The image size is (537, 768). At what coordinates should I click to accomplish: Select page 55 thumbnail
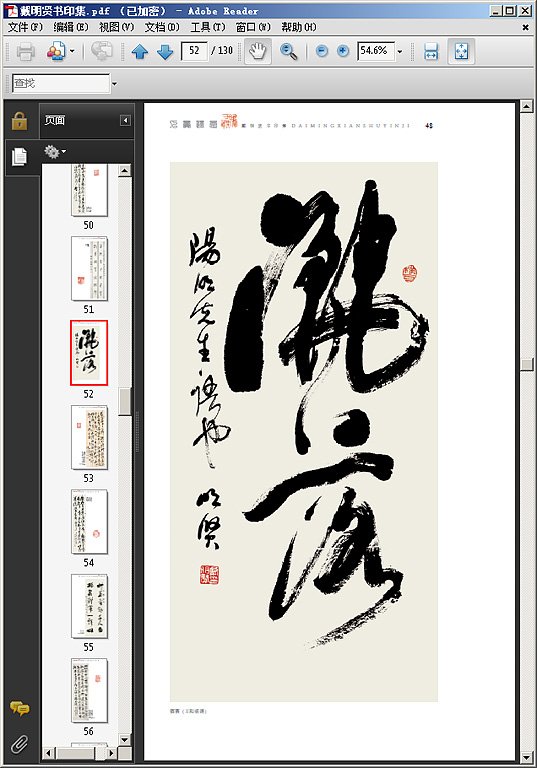pyautogui.click(x=89, y=606)
